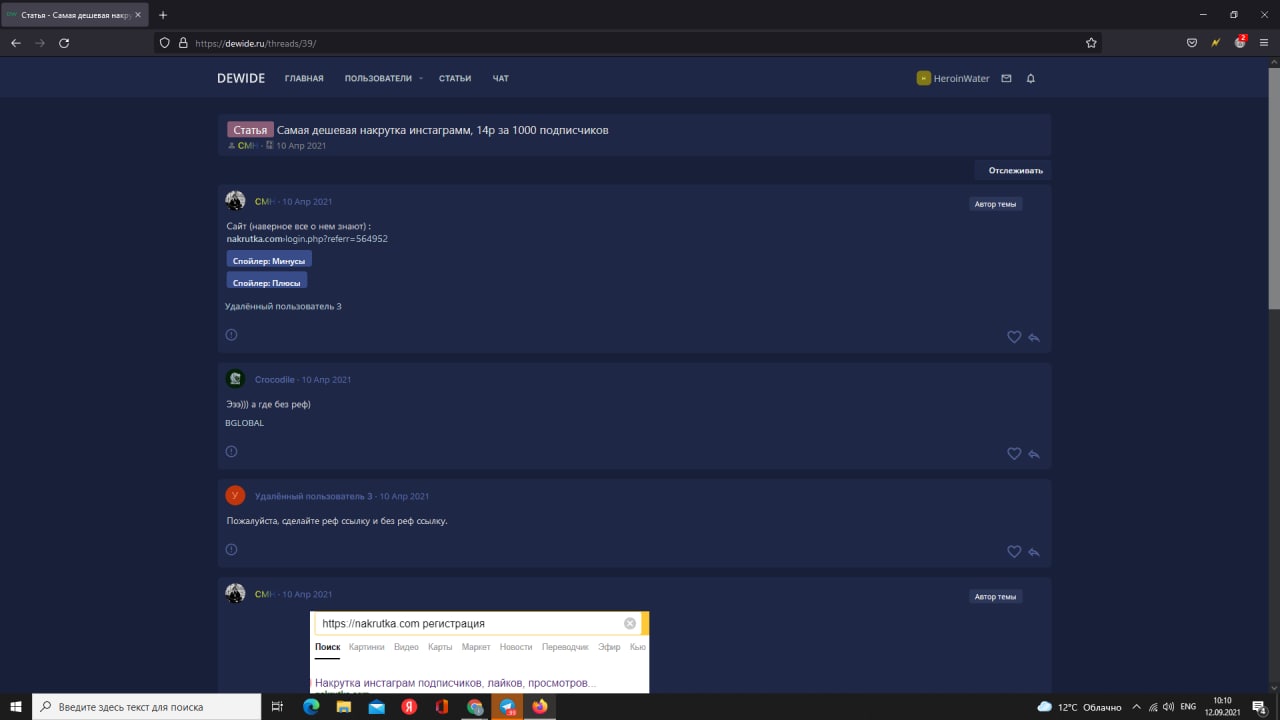Reload the current page
This screenshot has width=1280, height=720.
pyautogui.click(x=64, y=43)
